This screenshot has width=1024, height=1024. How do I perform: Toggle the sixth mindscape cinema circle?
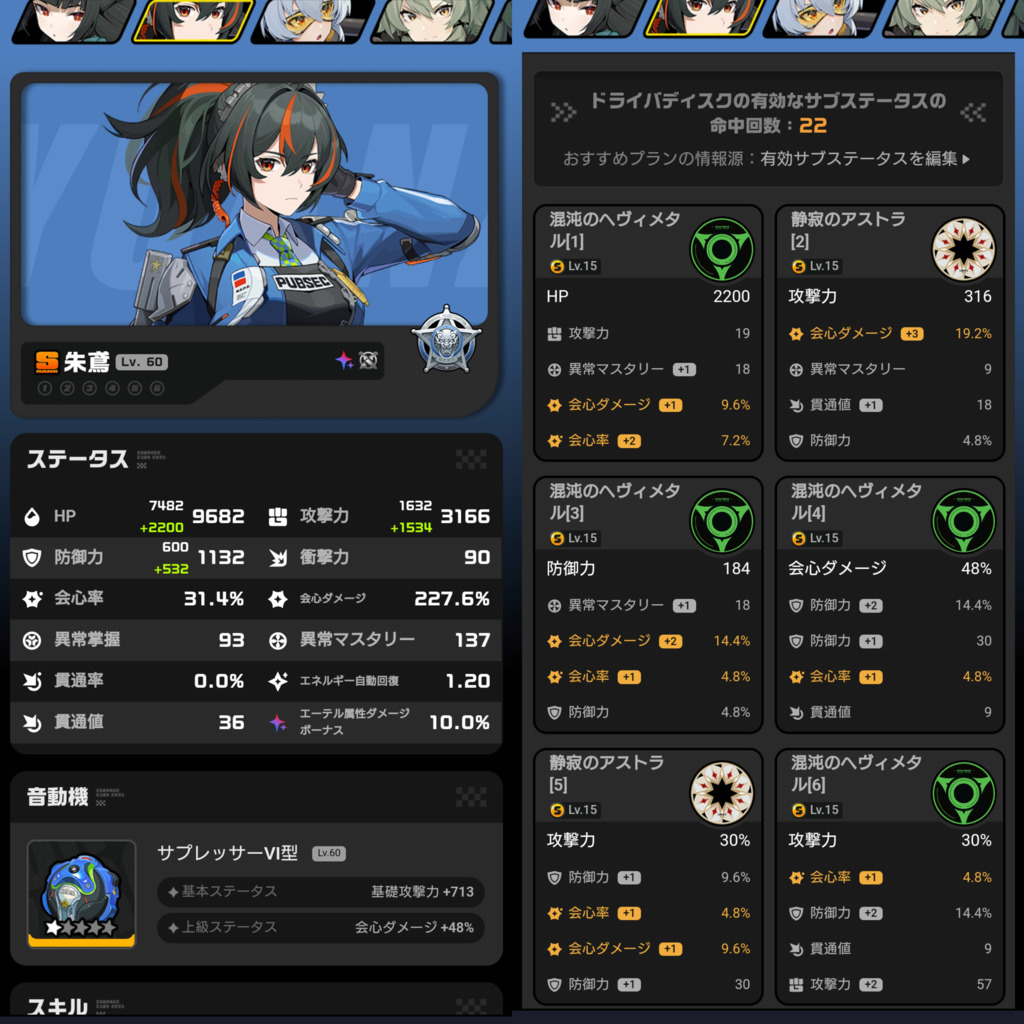click(157, 389)
